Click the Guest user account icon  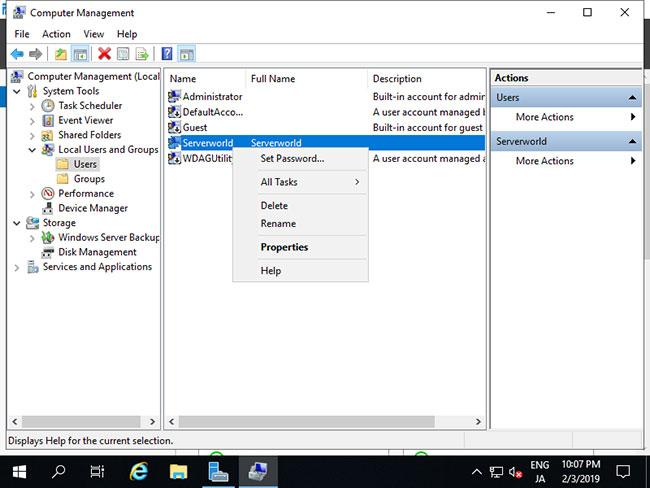pyautogui.click(x=174, y=127)
